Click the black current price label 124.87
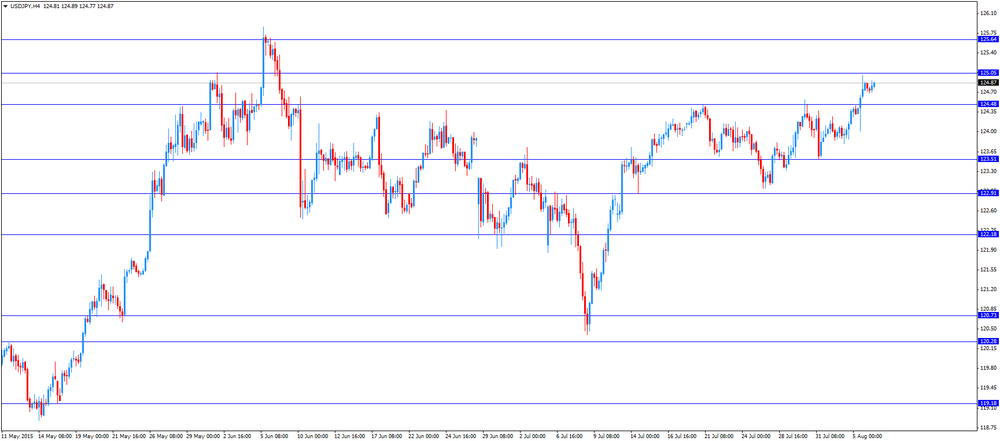The height and width of the screenshot is (441, 1000). point(988,83)
